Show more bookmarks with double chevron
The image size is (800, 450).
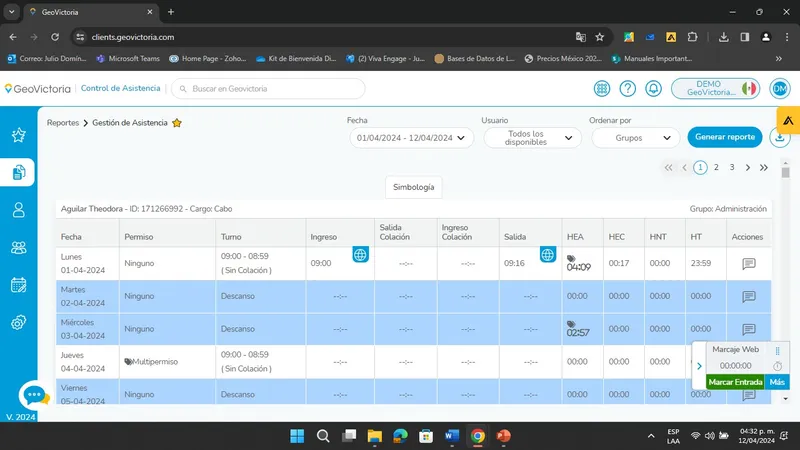[x=779, y=59]
